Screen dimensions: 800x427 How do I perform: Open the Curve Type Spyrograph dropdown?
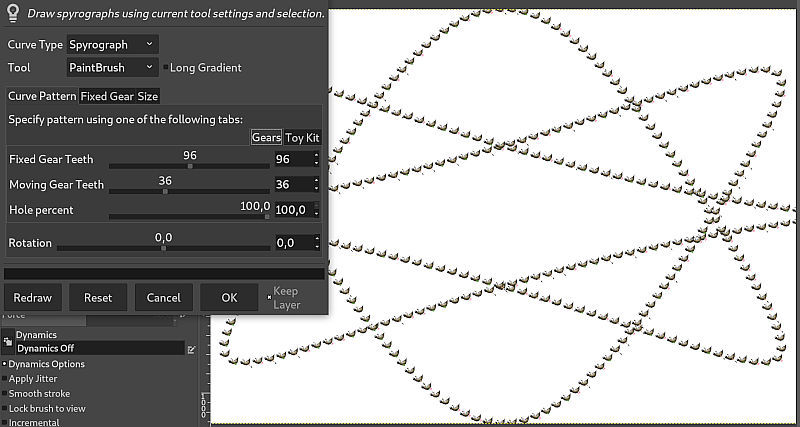(x=112, y=44)
